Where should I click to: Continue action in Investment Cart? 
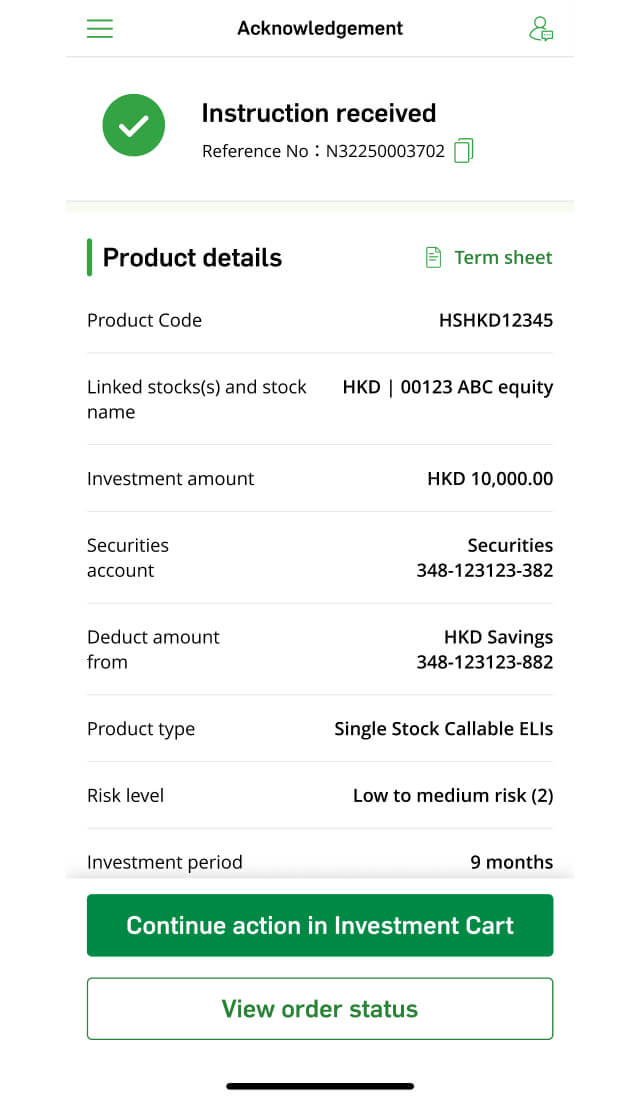[320, 925]
